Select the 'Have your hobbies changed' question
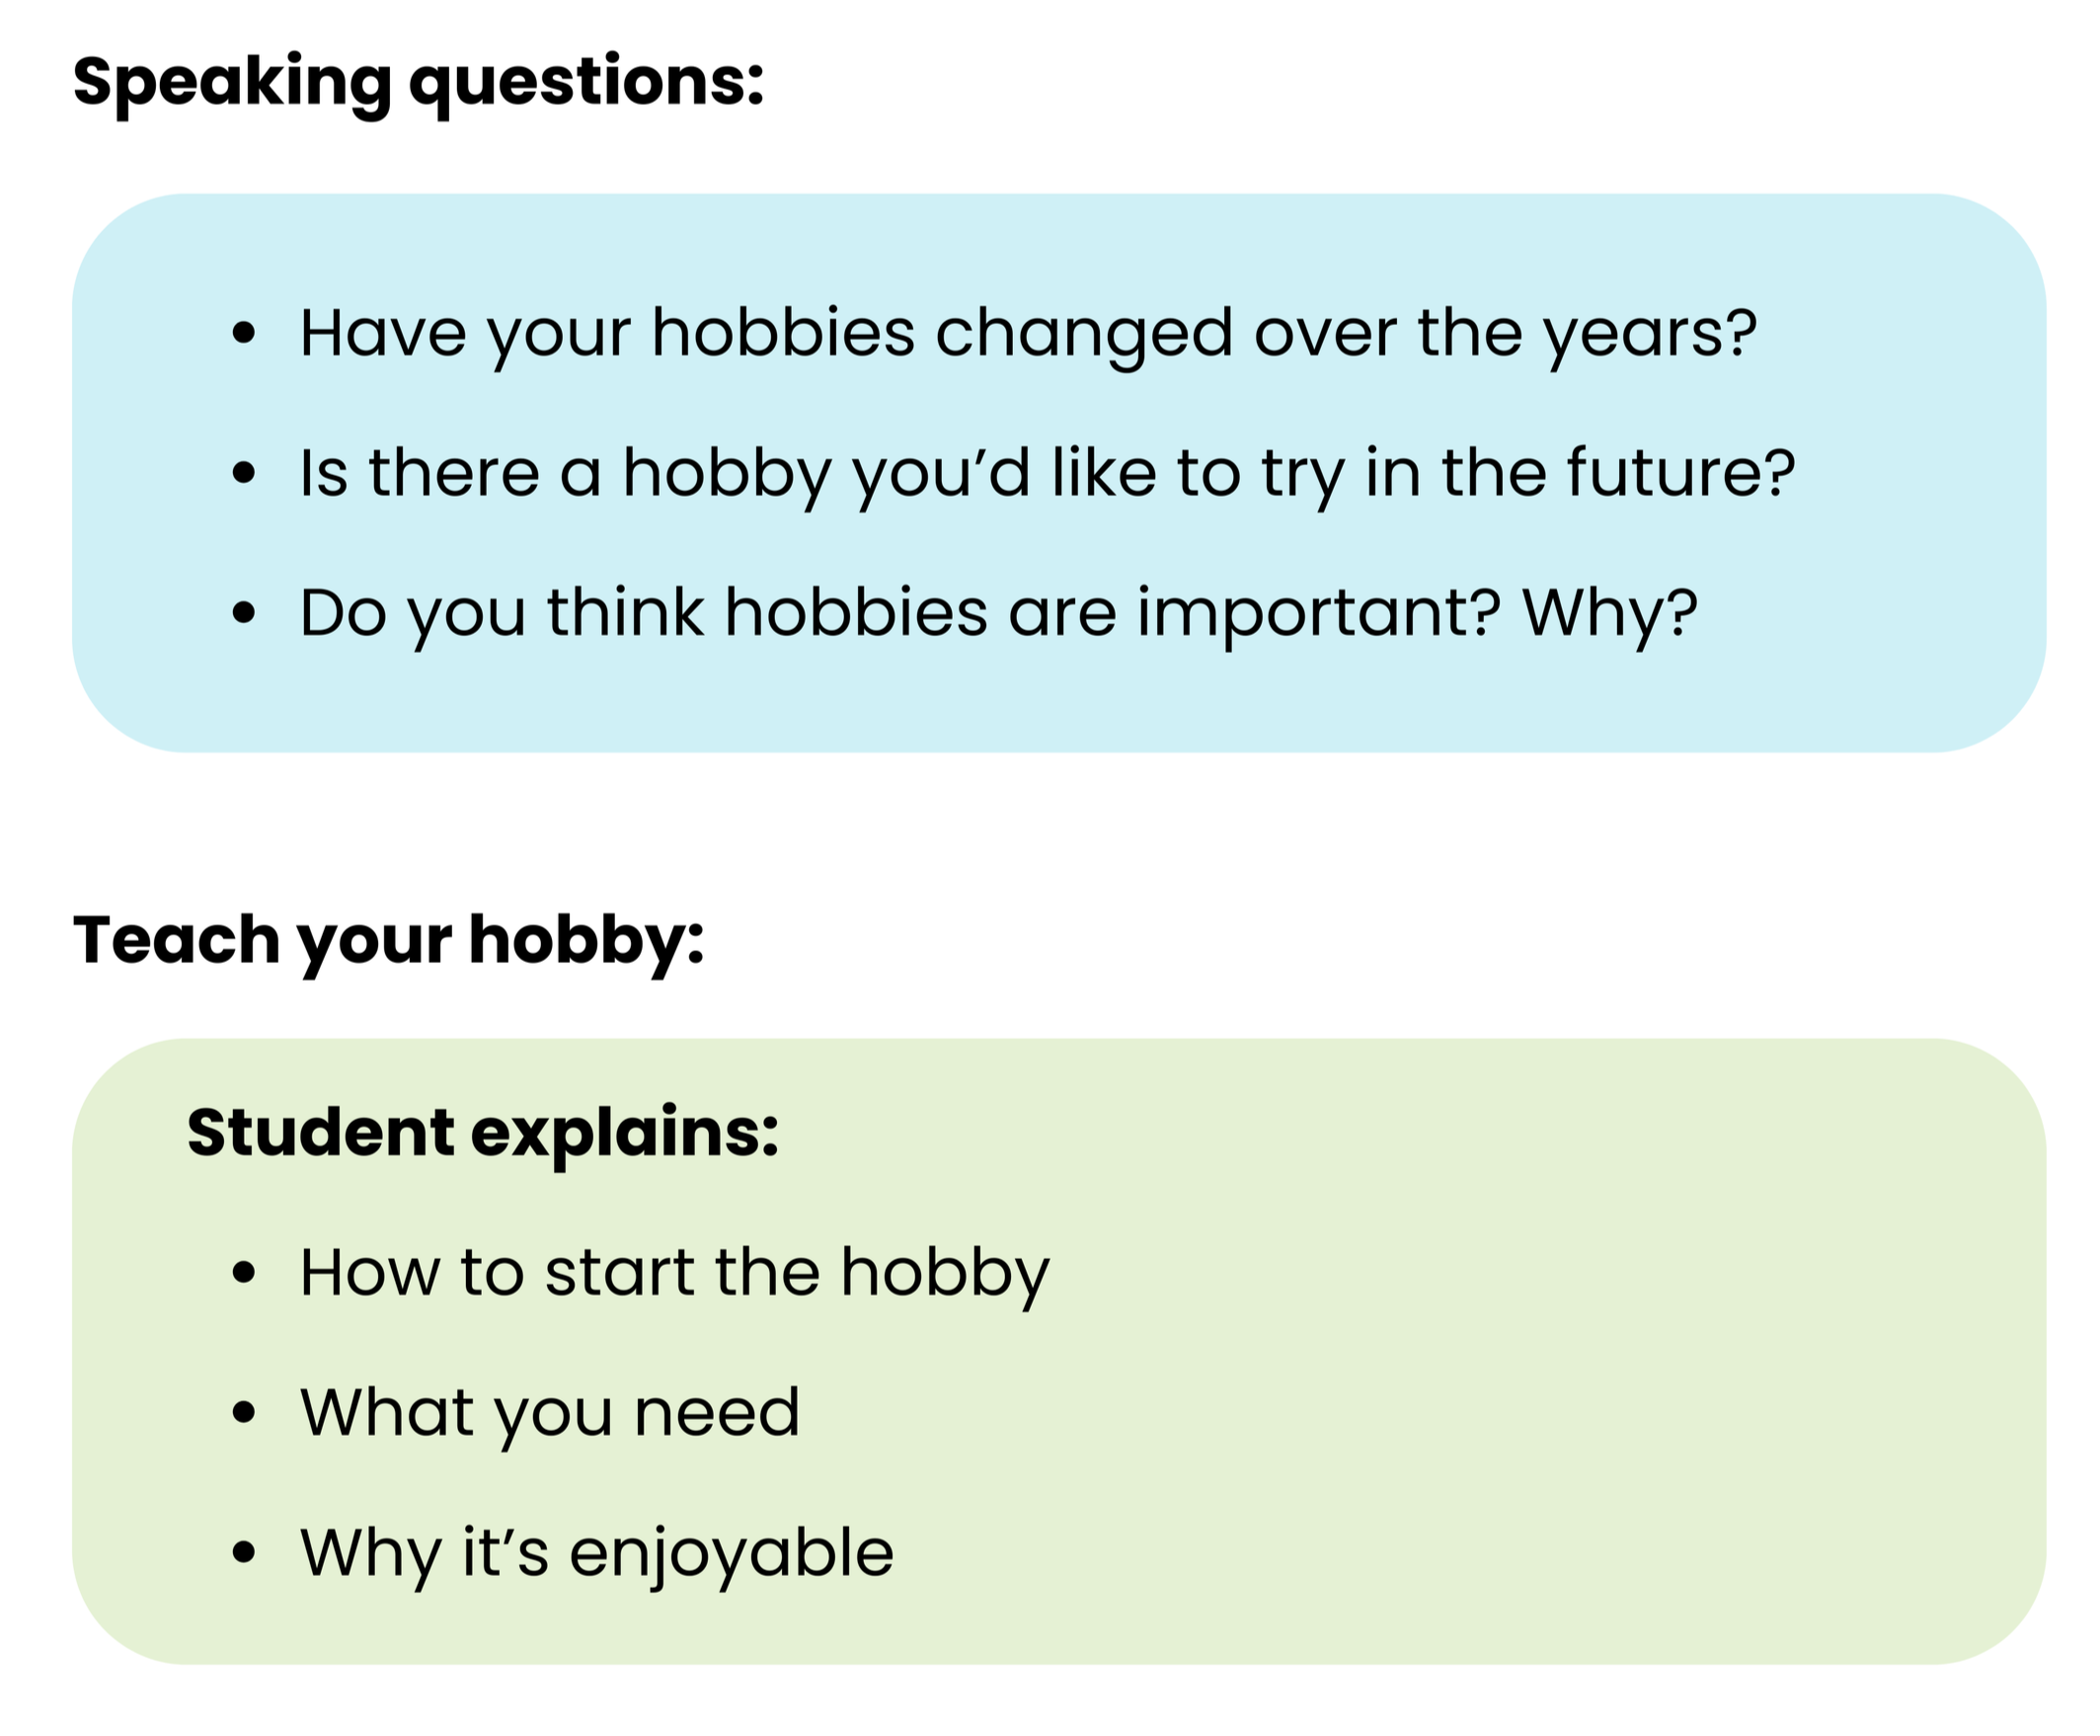This screenshot has height=1736, width=2100. point(1028,335)
